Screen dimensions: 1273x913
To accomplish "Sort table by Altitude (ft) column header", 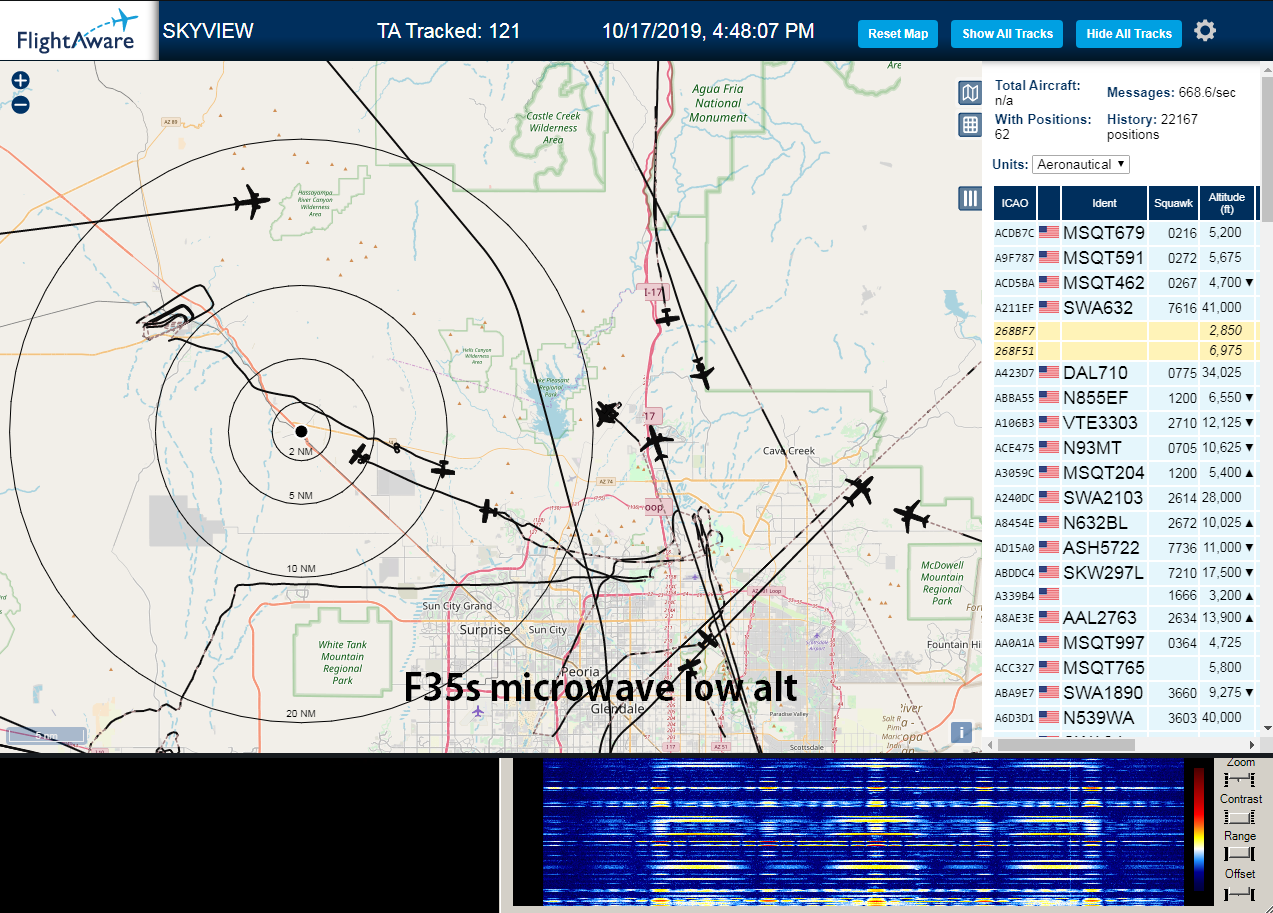I will [1226, 203].
